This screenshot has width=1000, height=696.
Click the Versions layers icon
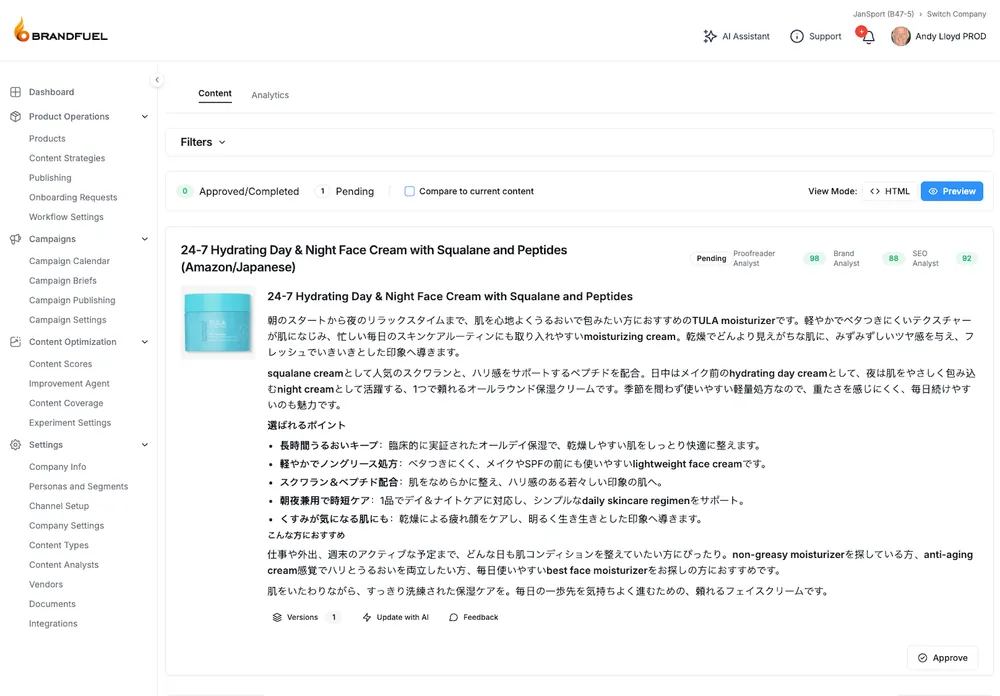coord(277,618)
